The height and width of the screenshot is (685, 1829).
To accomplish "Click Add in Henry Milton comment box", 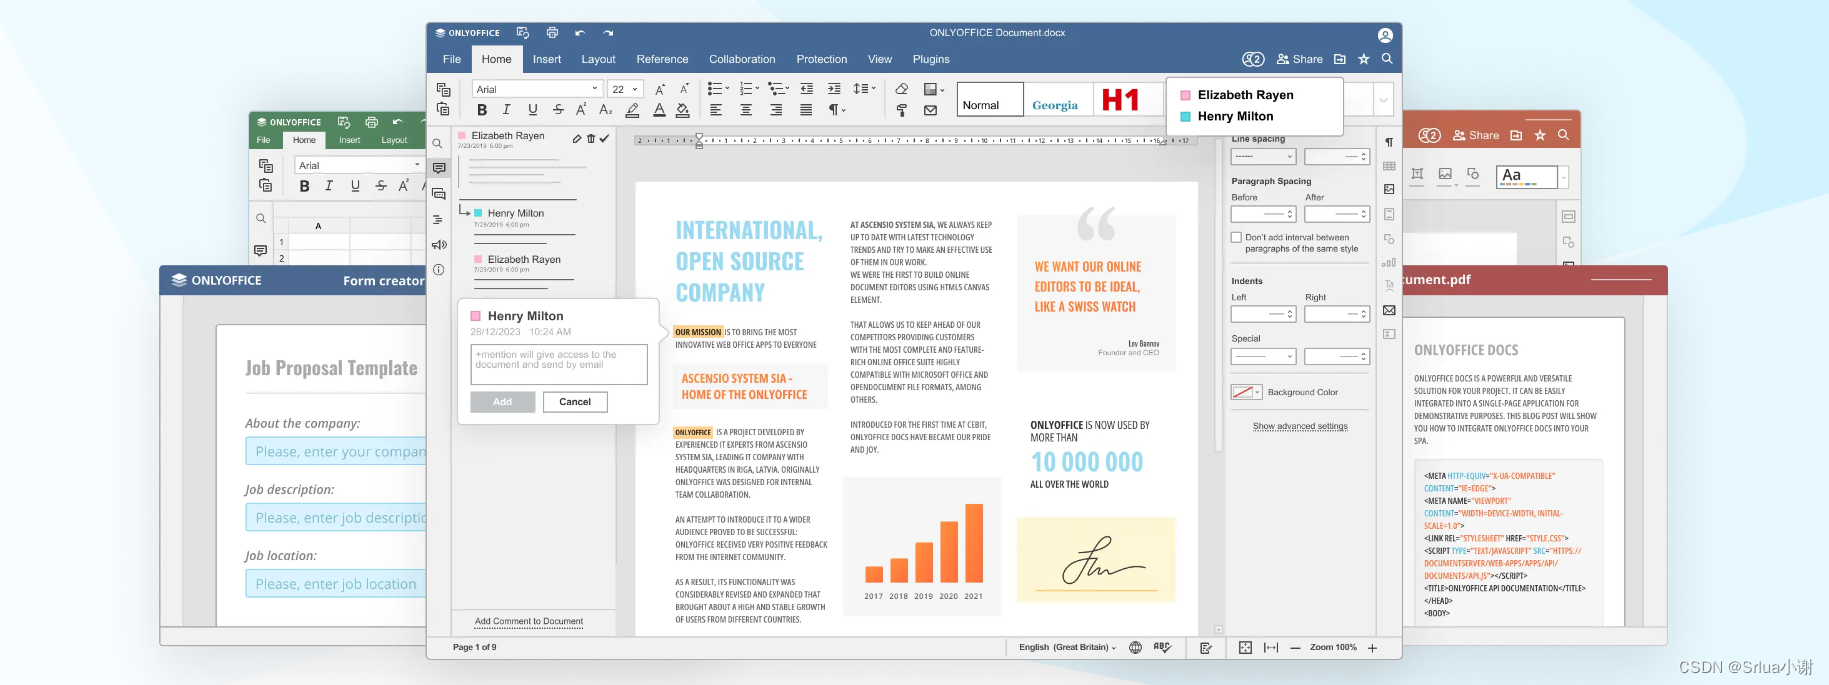I will pos(503,402).
